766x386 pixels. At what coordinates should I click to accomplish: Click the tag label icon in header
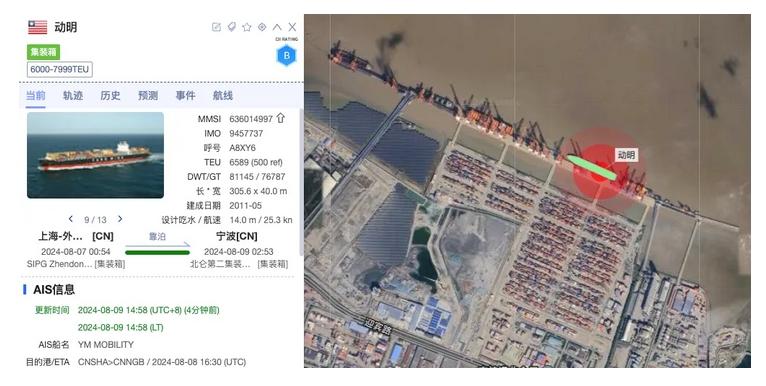tap(232, 27)
